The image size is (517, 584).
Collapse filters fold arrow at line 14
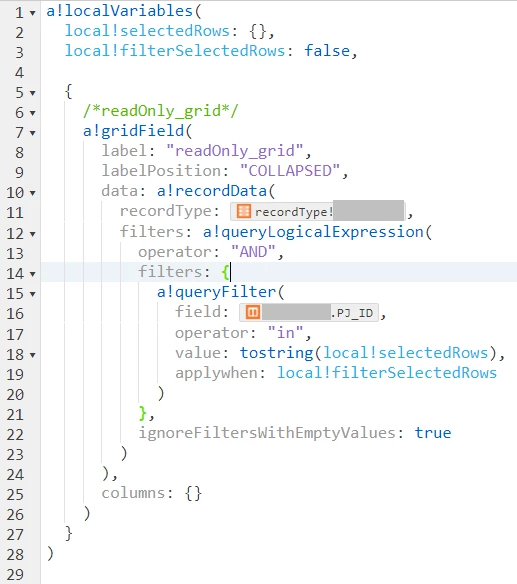coord(33,274)
